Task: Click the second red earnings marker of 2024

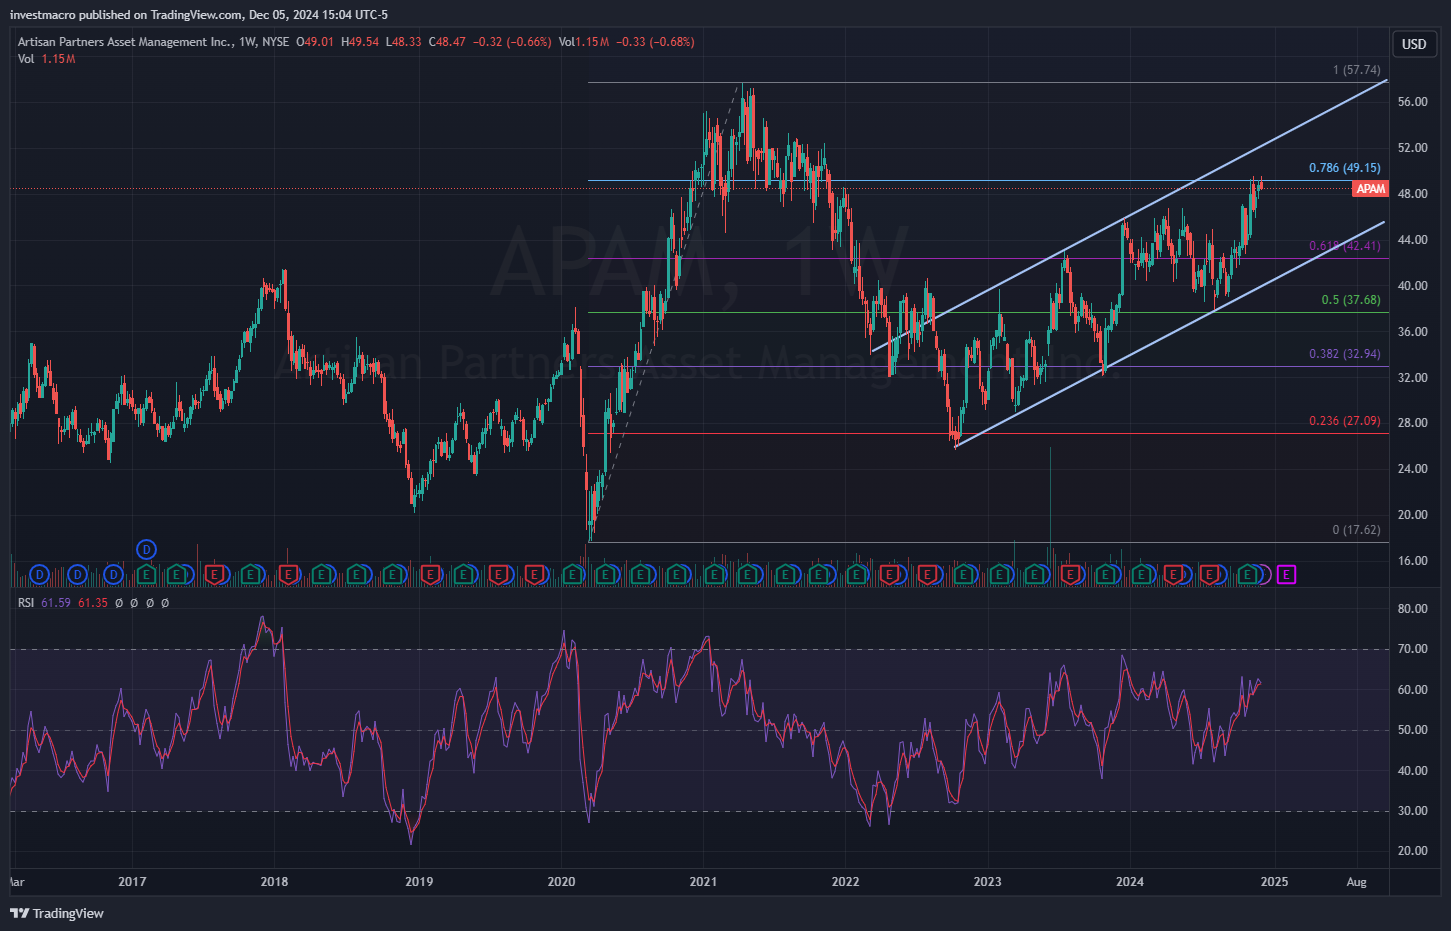Action: pyautogui.click(x=1211, y=575)
